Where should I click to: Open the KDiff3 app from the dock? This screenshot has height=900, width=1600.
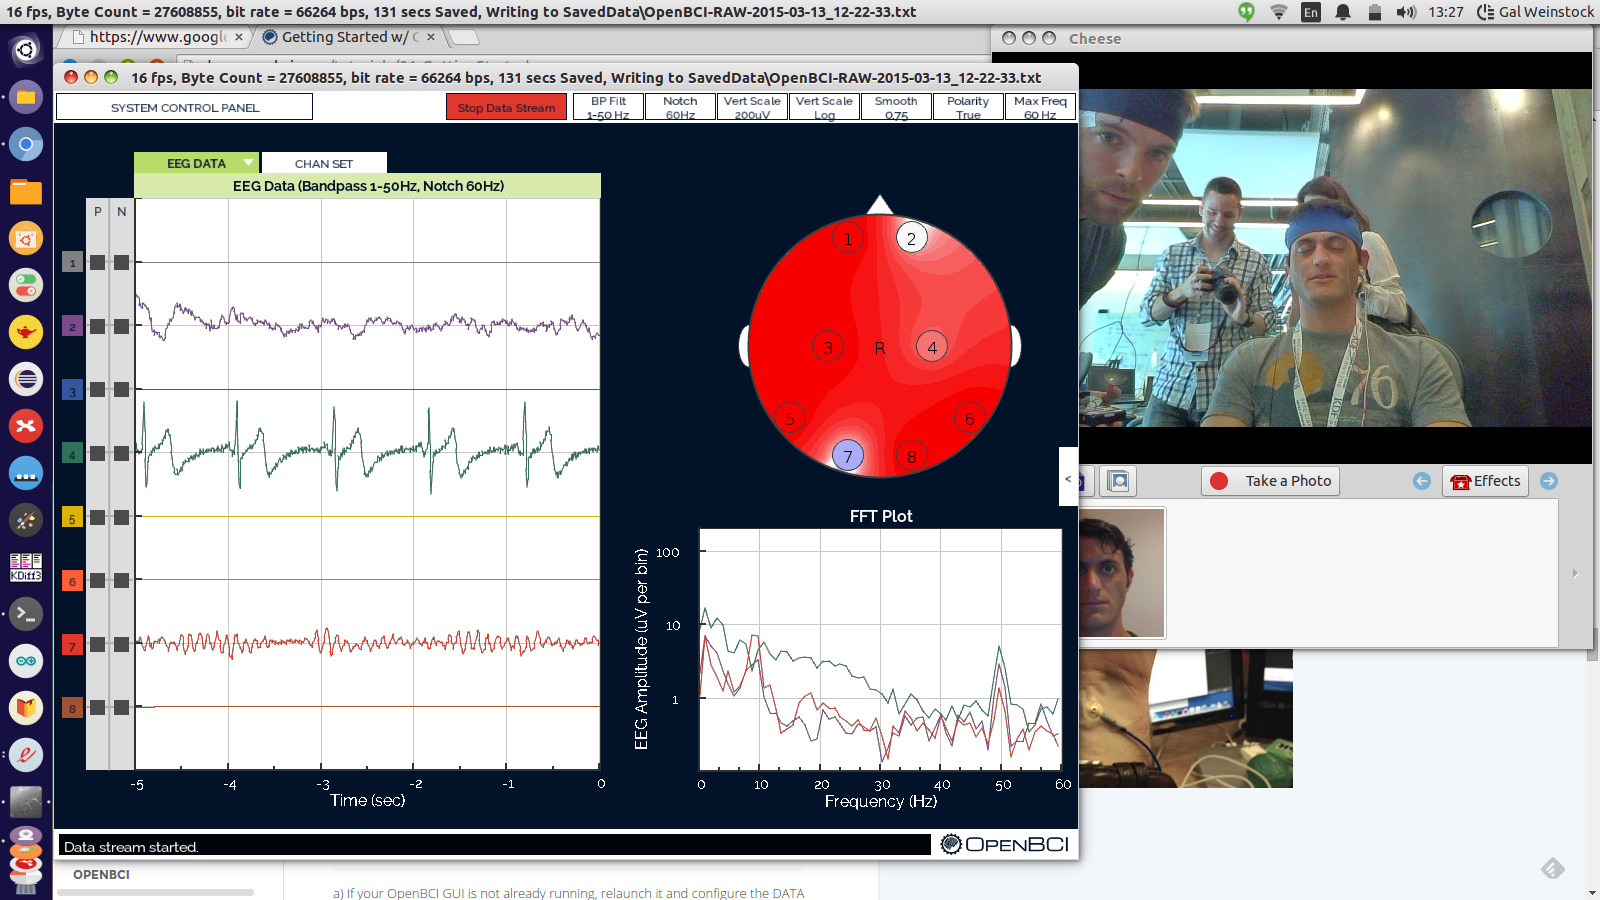25,567
